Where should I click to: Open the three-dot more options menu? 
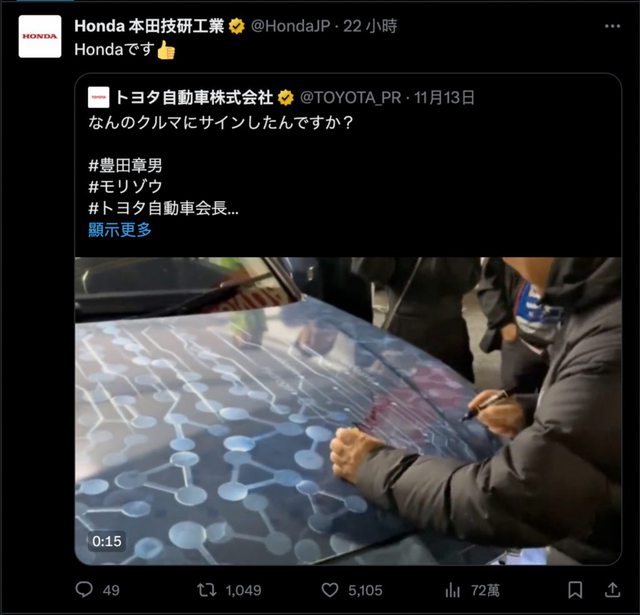[x=612, y=27]
